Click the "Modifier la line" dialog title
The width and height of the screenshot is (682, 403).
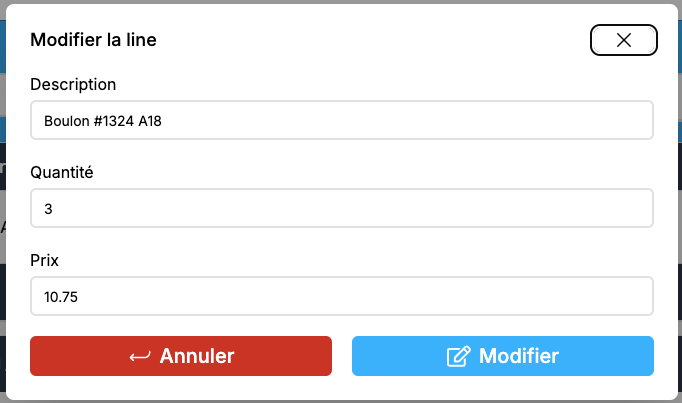coord(93,40)
